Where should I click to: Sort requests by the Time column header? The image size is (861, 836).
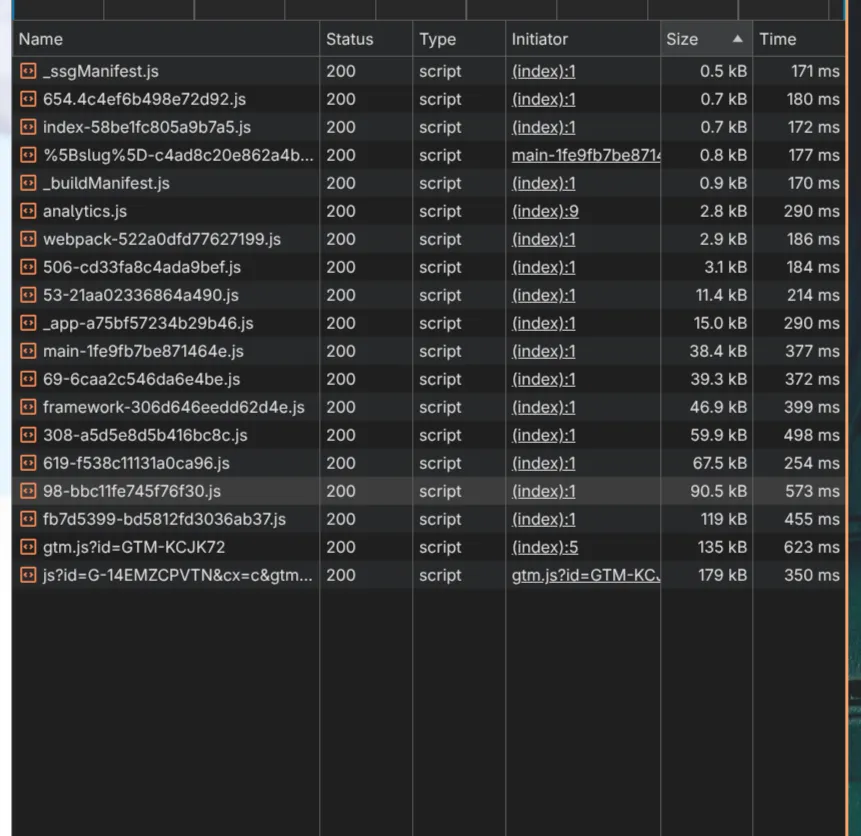pos(799,39)
